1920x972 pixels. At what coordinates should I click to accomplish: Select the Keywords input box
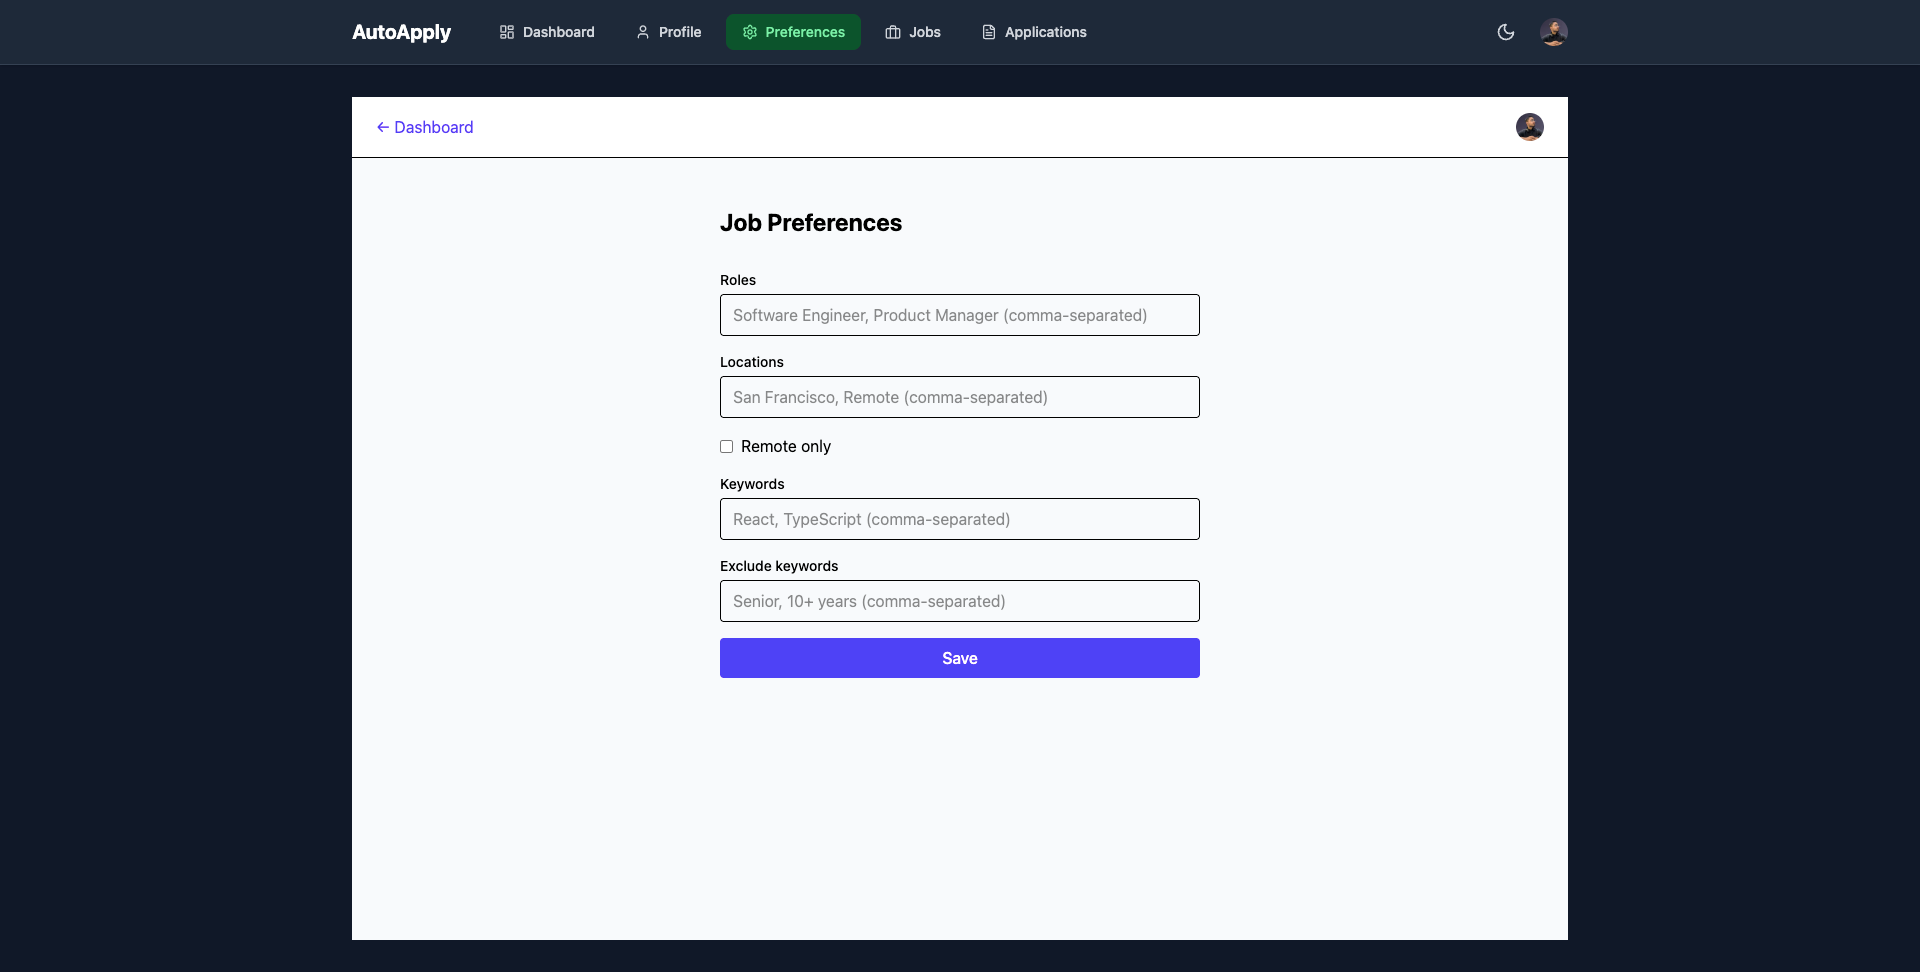[x=959, y=519]
